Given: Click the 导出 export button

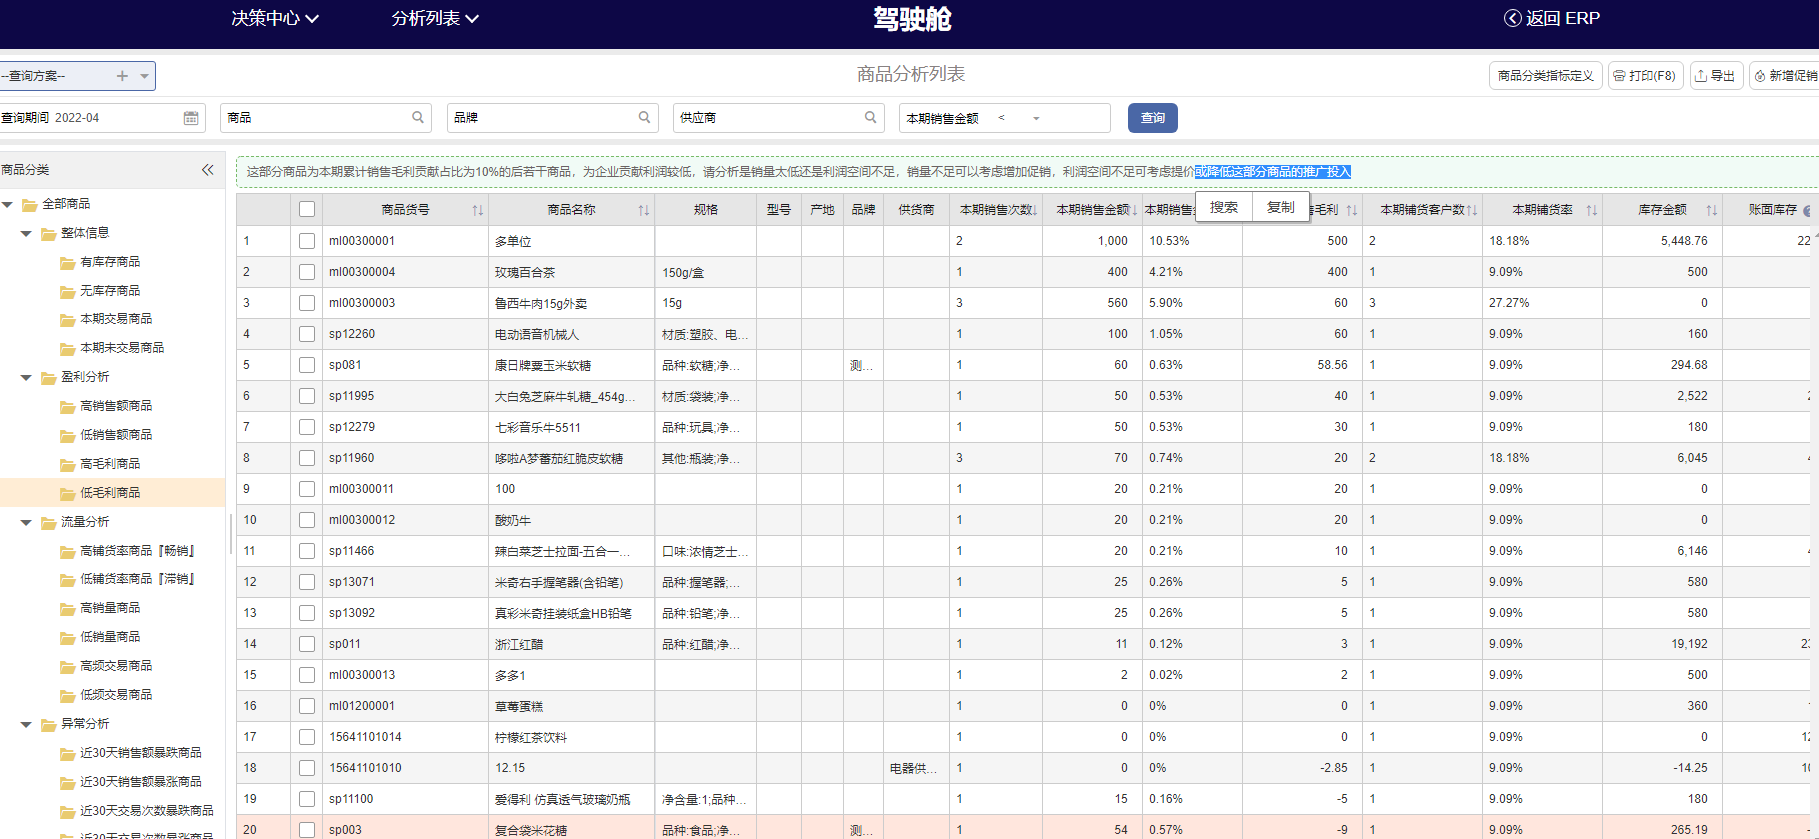Looking at the screenshot, I should pyautogui.click(x=1716, y=76).
